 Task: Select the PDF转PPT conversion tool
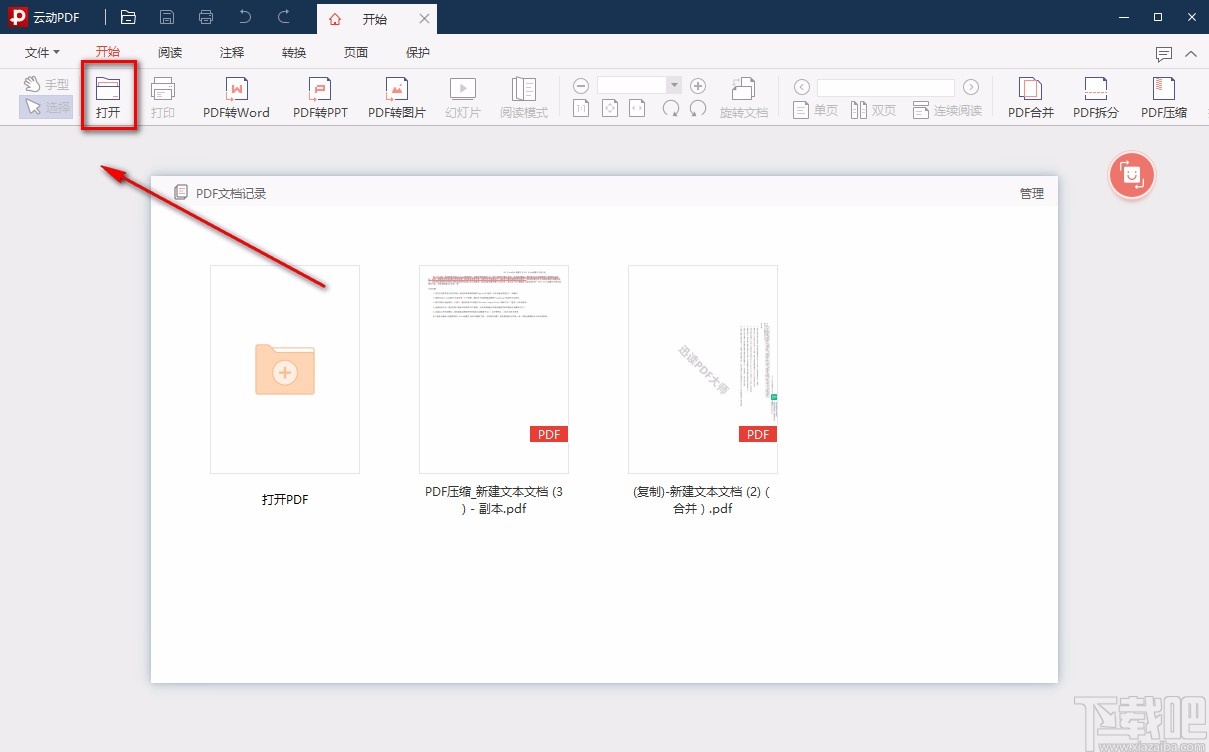click(x=320, y=97)
